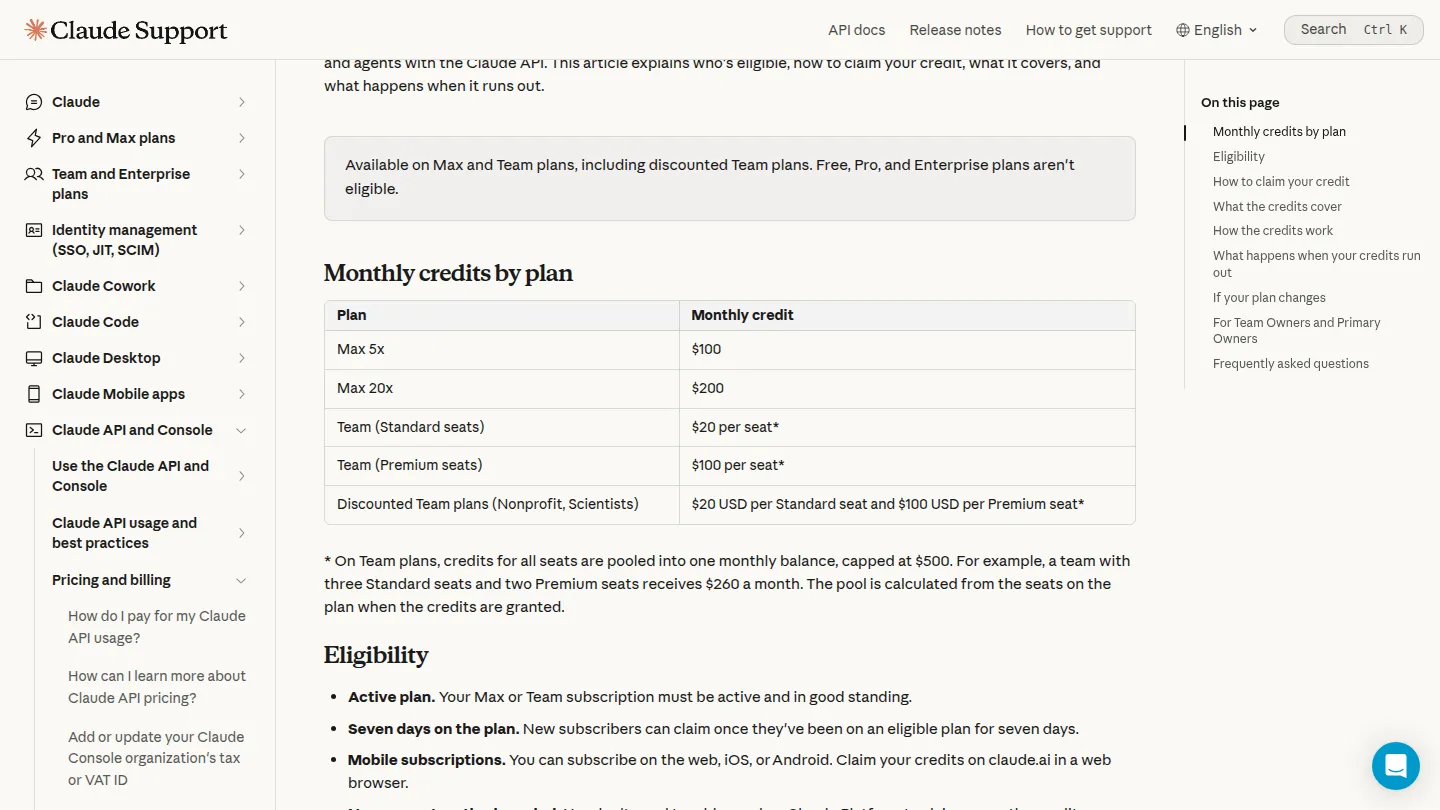The height and width of the screenshot is (810, 1440).
Task: Click the Claude Cowork folder icon
Action: [x=34, y=286]
